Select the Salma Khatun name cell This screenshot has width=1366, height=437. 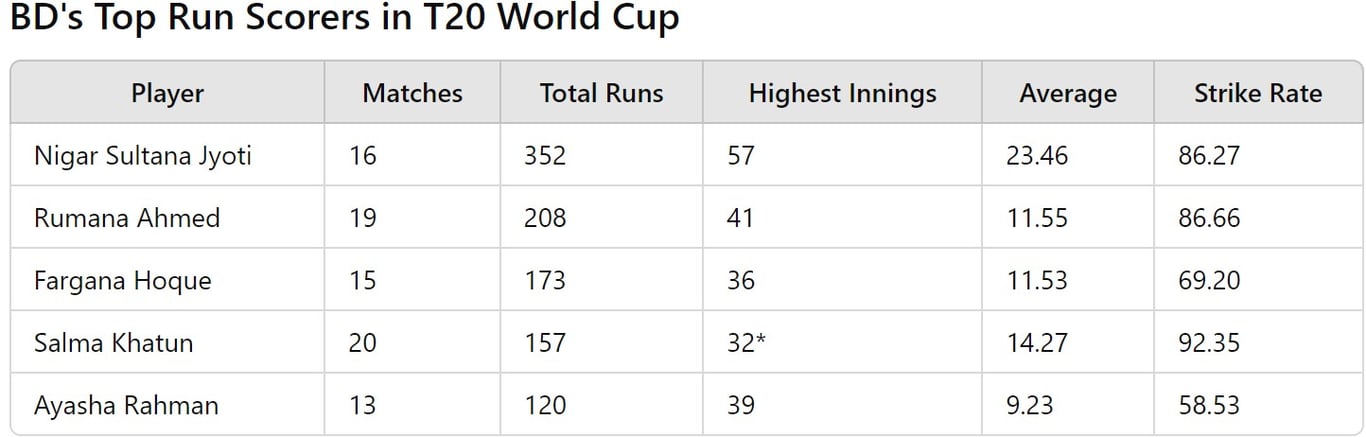[x=113, y=343]
